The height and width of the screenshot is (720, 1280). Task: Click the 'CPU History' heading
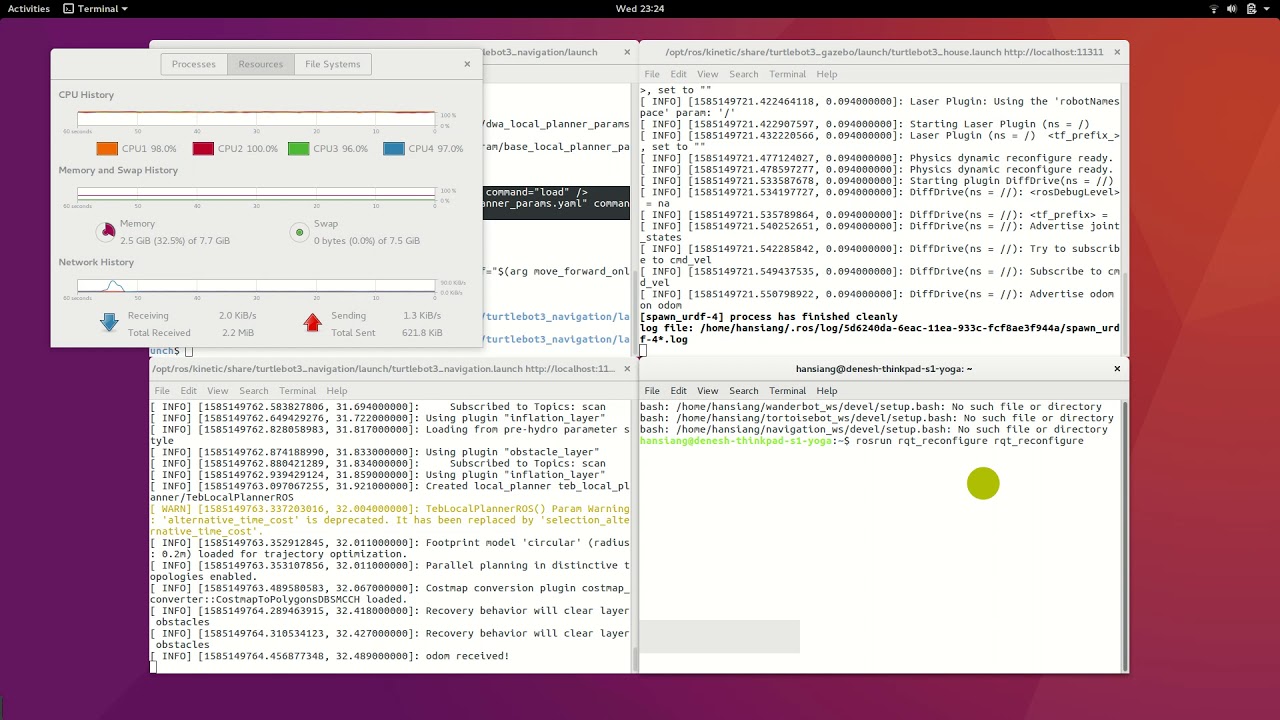tap(86, 95)
